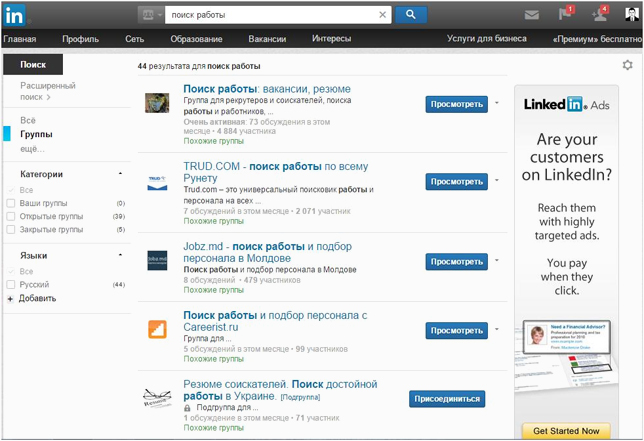Open Поиск работы: вакансии, резюме group title
This screenshot has width=644, height=441.
[267, 89]
